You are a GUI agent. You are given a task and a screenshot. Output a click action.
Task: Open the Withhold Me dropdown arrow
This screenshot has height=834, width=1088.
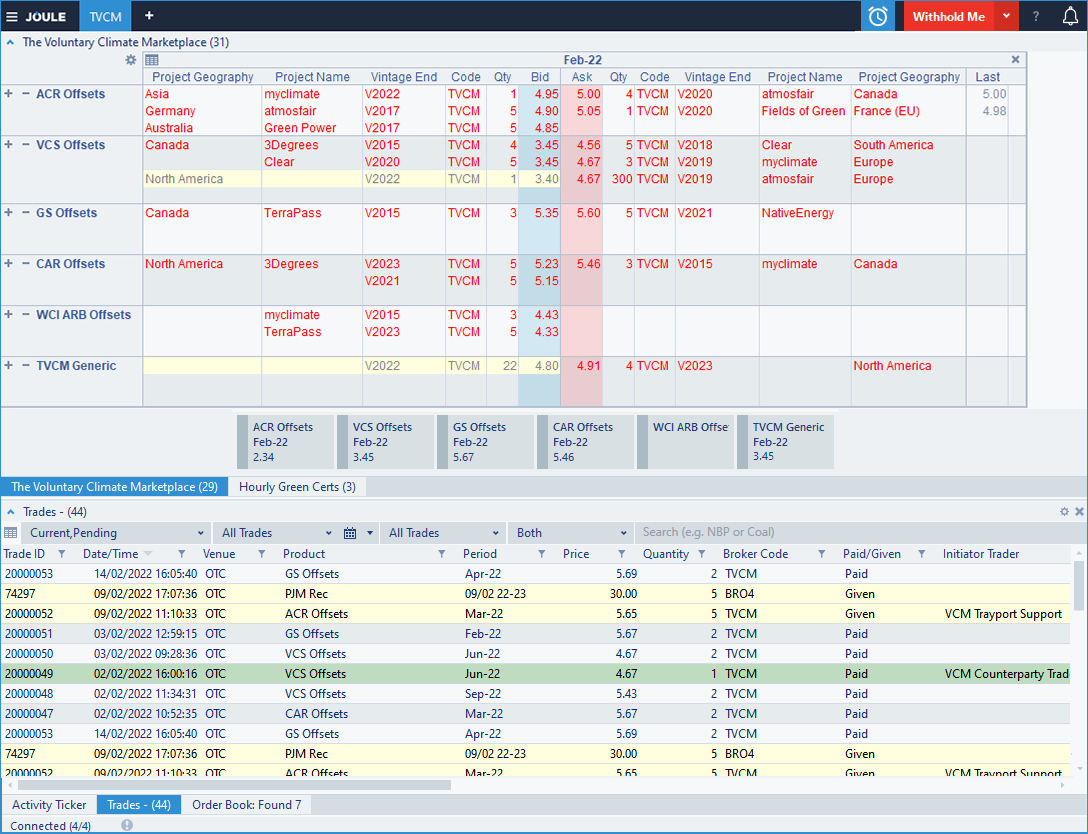pyautogui.click(x=1006, y=16)
